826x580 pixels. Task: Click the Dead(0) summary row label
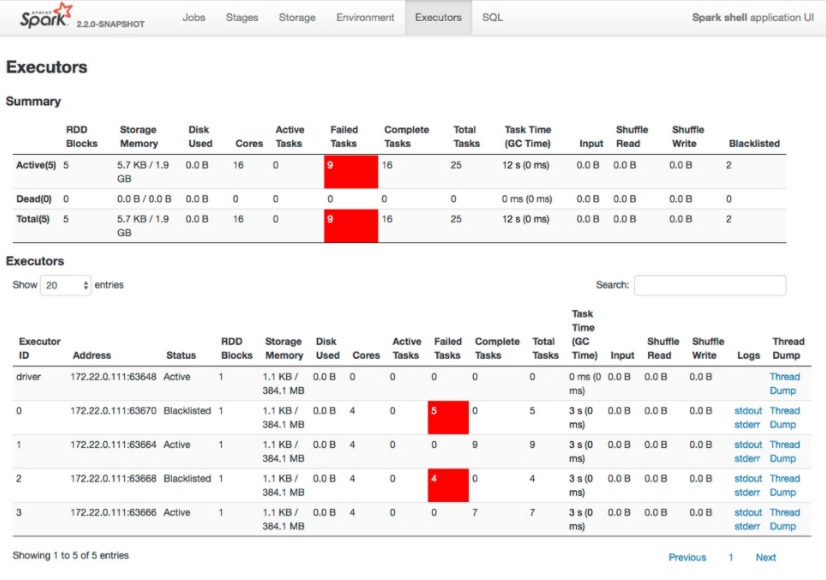(x=34, y=199)
